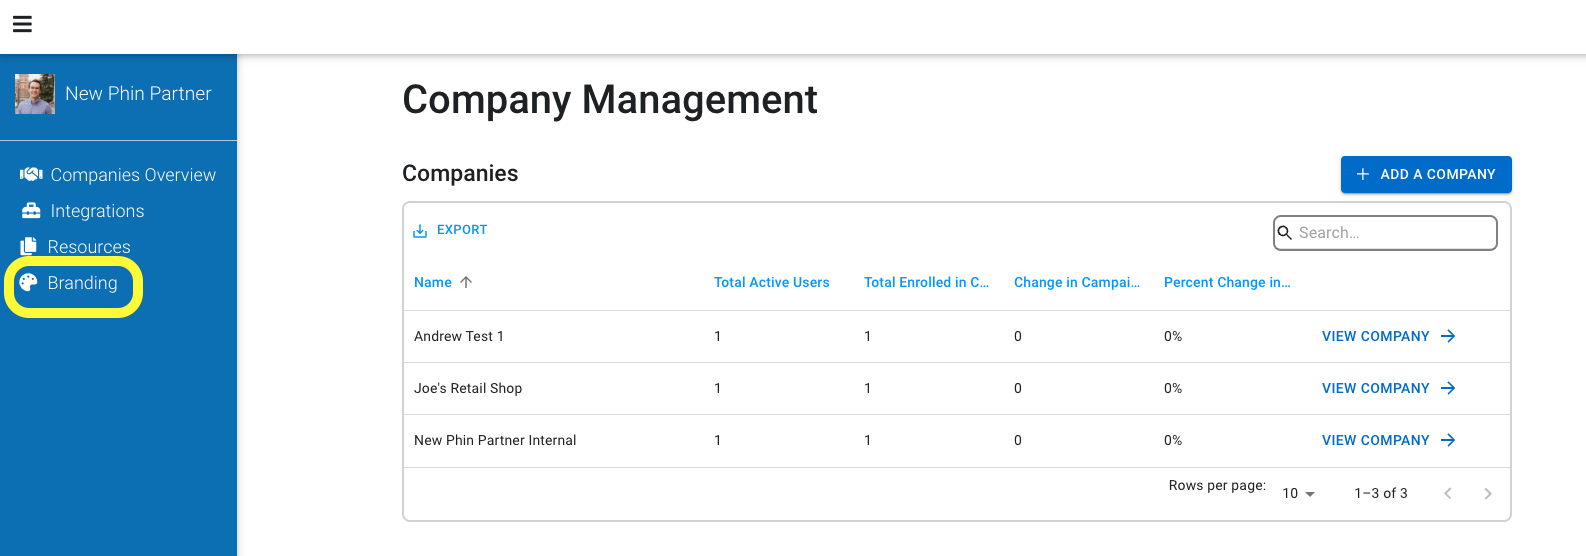Open the rows per page dropdown
1586x556 pixels.
[x=1298, y=493]
